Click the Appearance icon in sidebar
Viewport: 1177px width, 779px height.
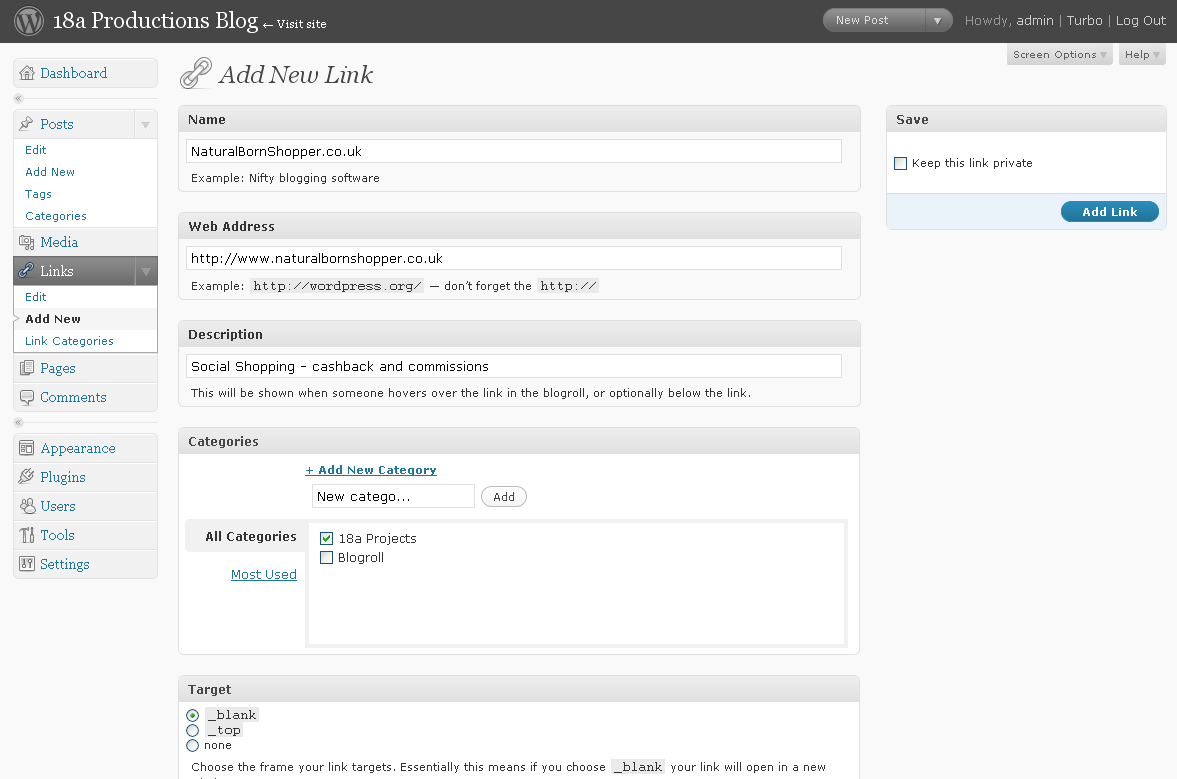tap(27, 448)
